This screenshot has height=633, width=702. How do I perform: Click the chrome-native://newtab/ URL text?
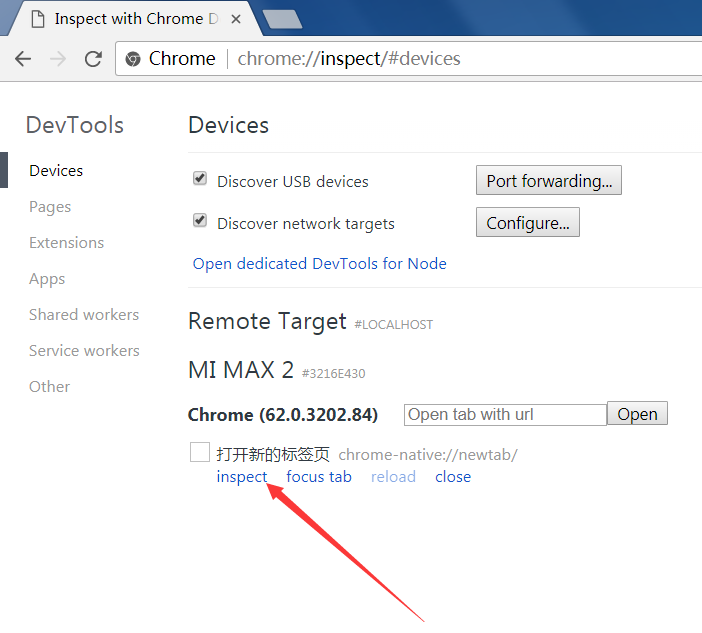[428, 455]
